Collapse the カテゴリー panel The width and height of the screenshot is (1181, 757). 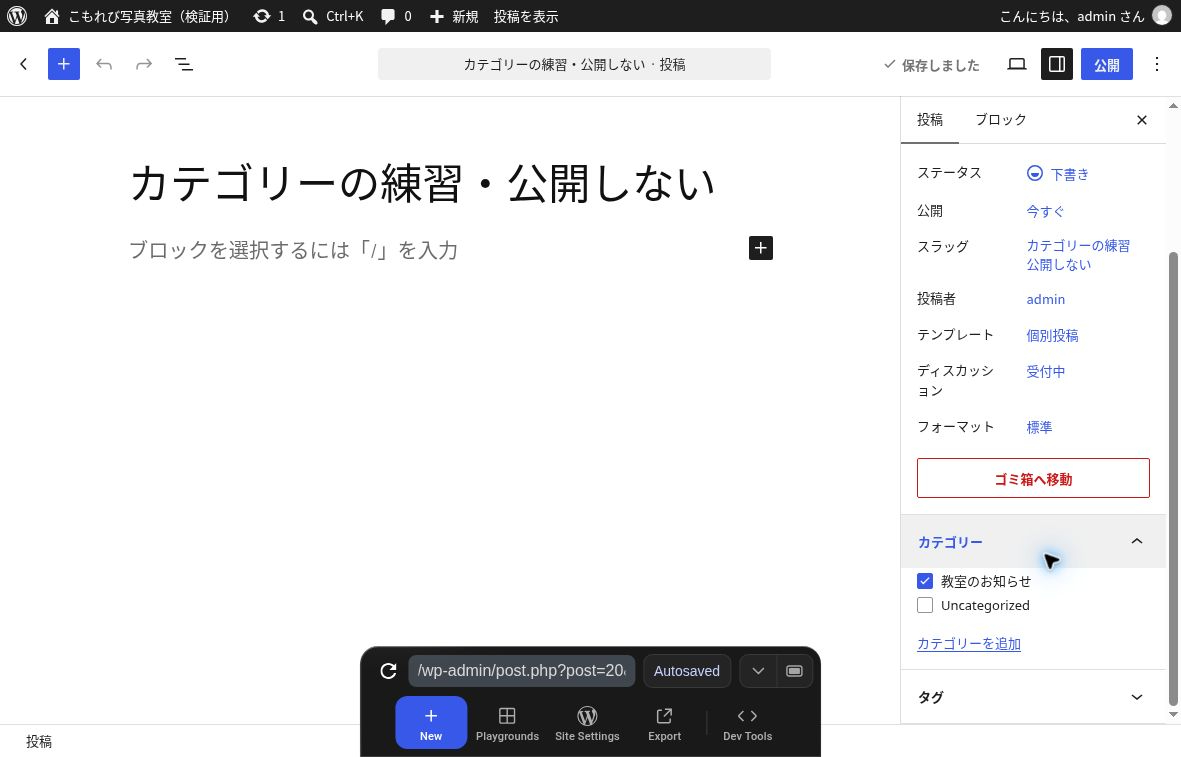[1033, 542]
